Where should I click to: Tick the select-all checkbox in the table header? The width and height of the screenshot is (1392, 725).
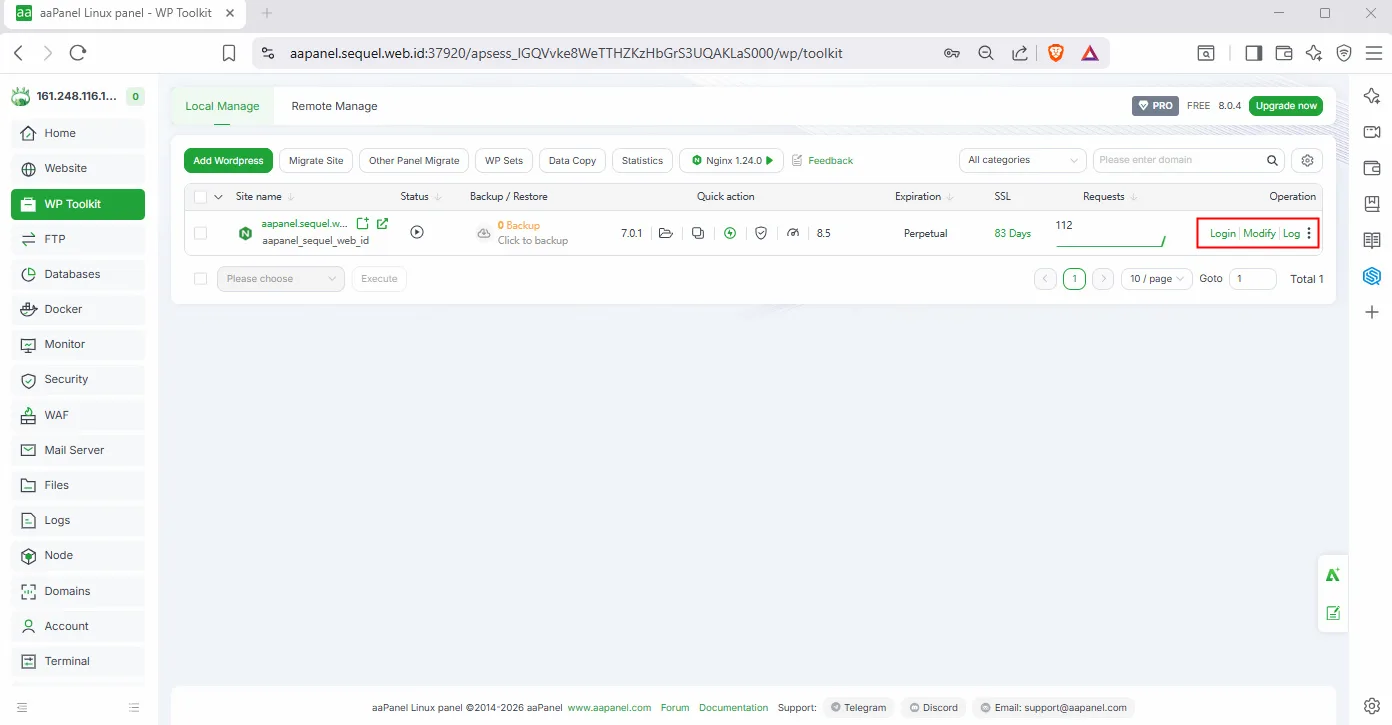[201, 197]
